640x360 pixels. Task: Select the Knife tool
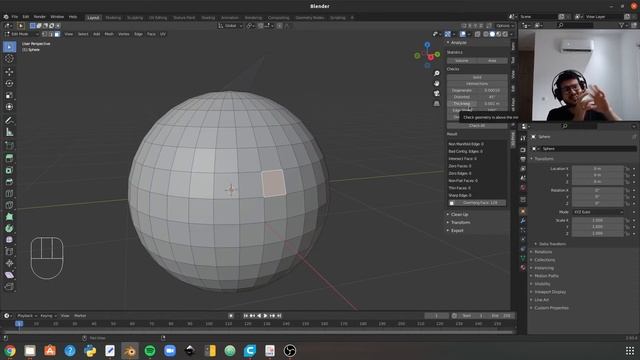click(x=9, y=205)
